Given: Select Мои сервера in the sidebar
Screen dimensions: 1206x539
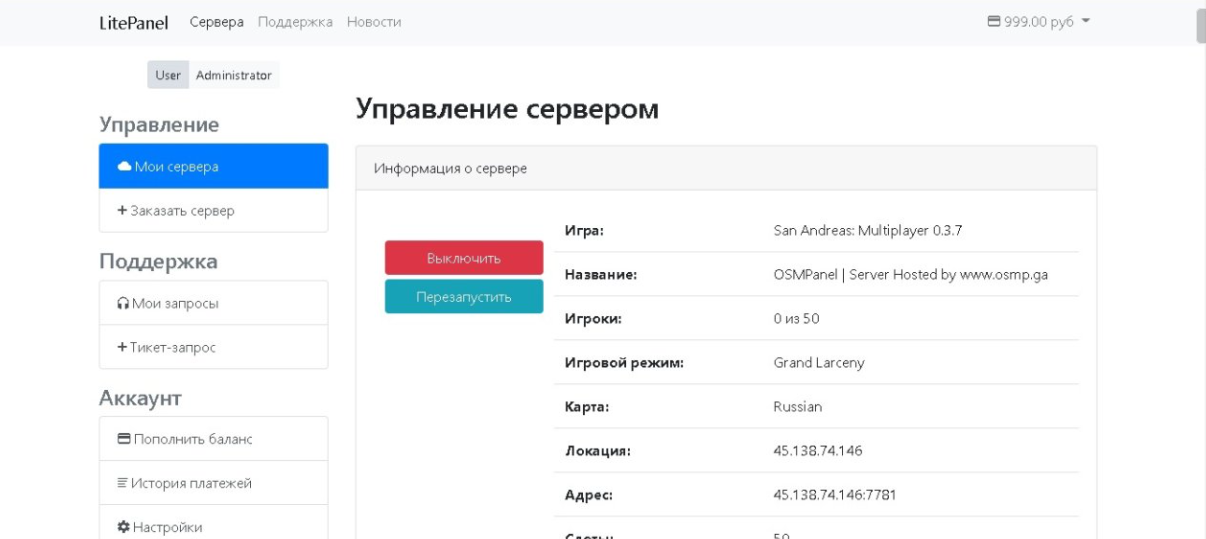Looking at the screenshot, I should [213, 166].
